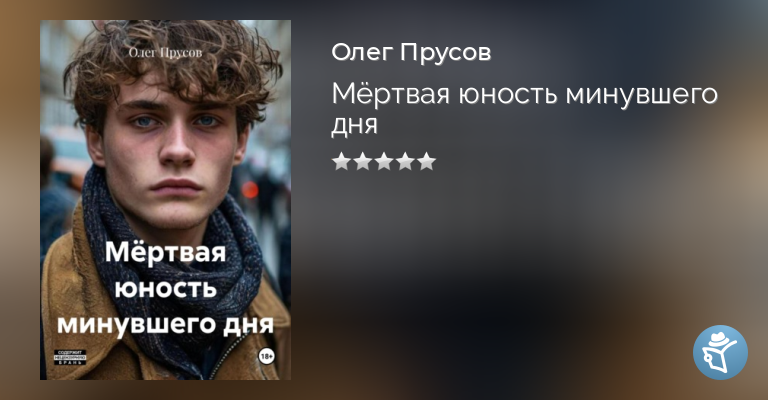Choose the third rating star
The height and width of the screenshot is (400, 768).
(x=384, y=161)
